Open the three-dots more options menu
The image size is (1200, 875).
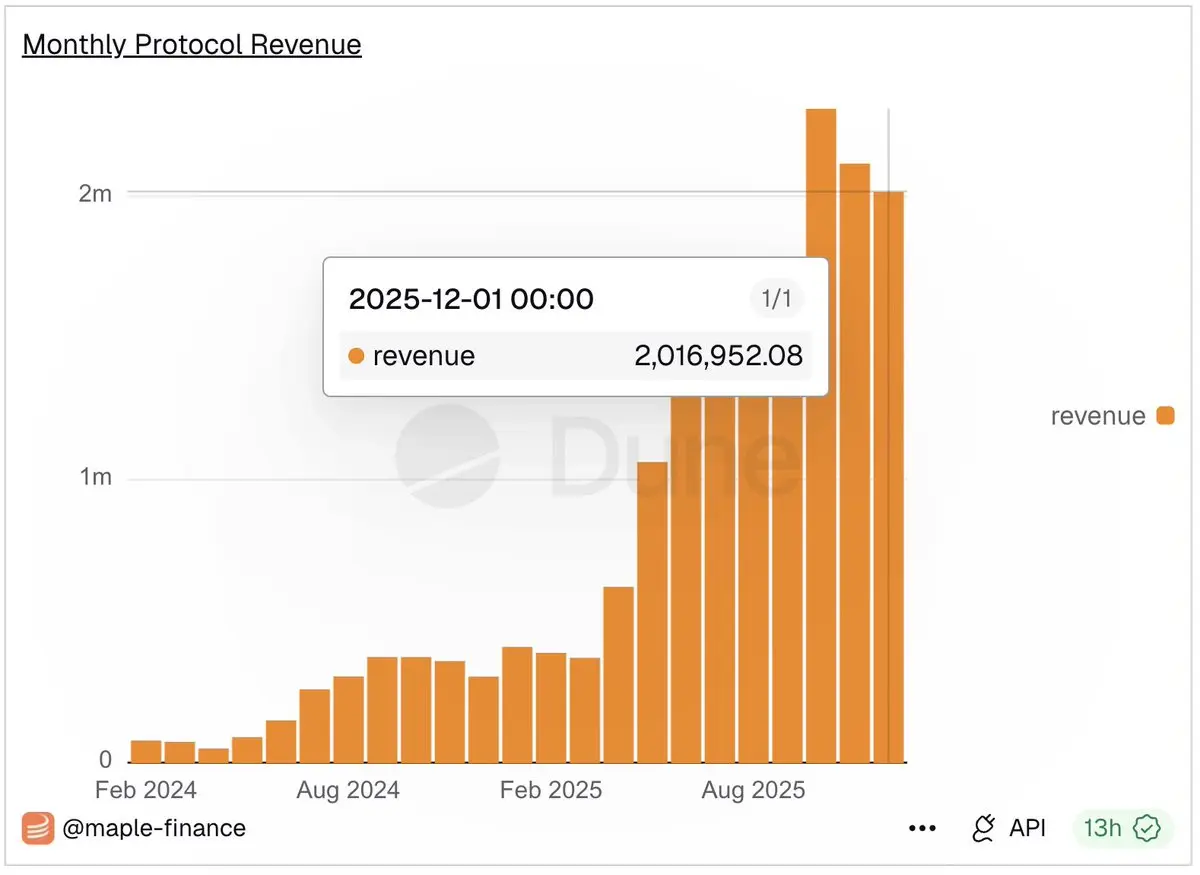pos(922,828)
